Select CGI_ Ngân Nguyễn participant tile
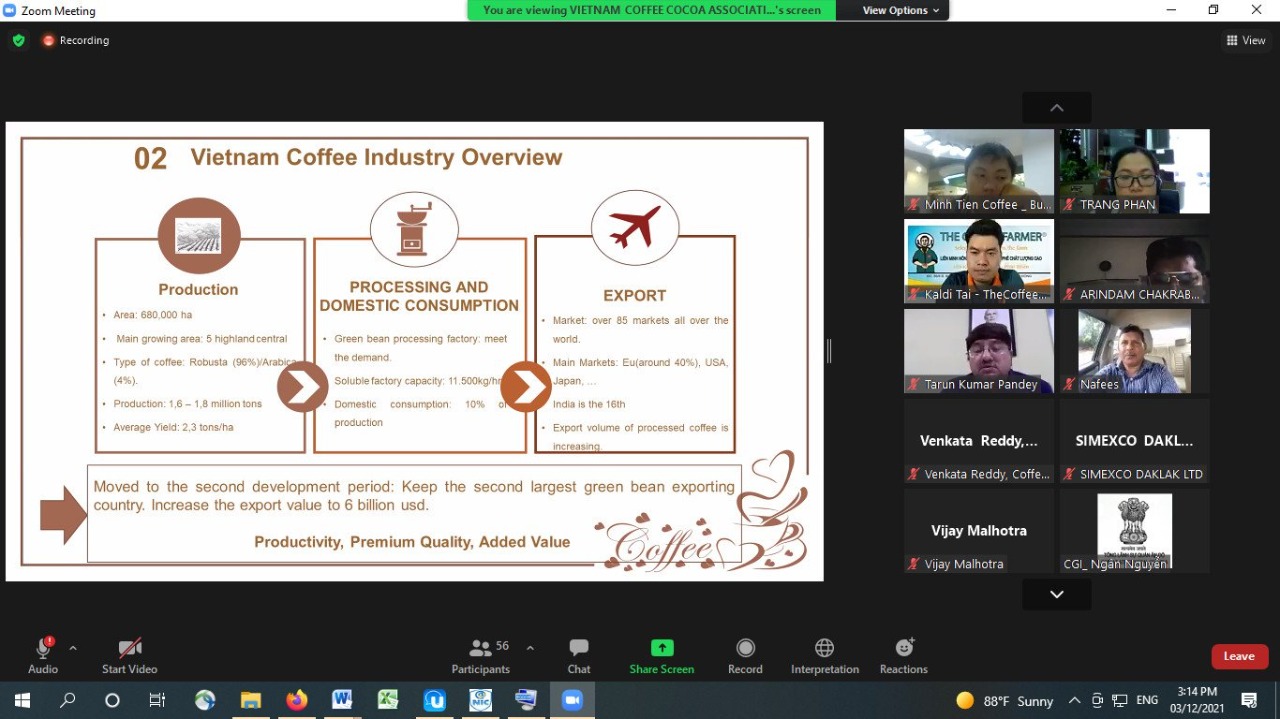1280x719 pixels. 1135,531
